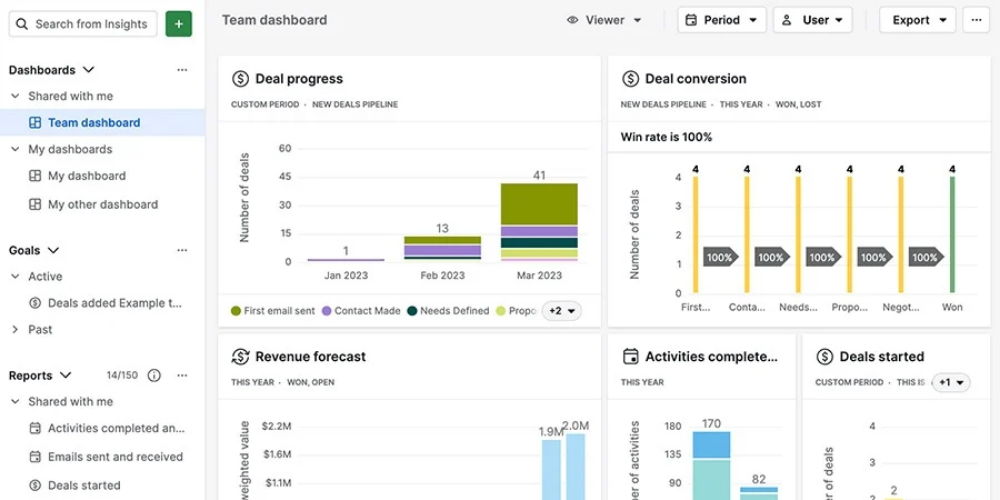
Task: Open the Viewer permission dropdown
Action: click(604, 20)
